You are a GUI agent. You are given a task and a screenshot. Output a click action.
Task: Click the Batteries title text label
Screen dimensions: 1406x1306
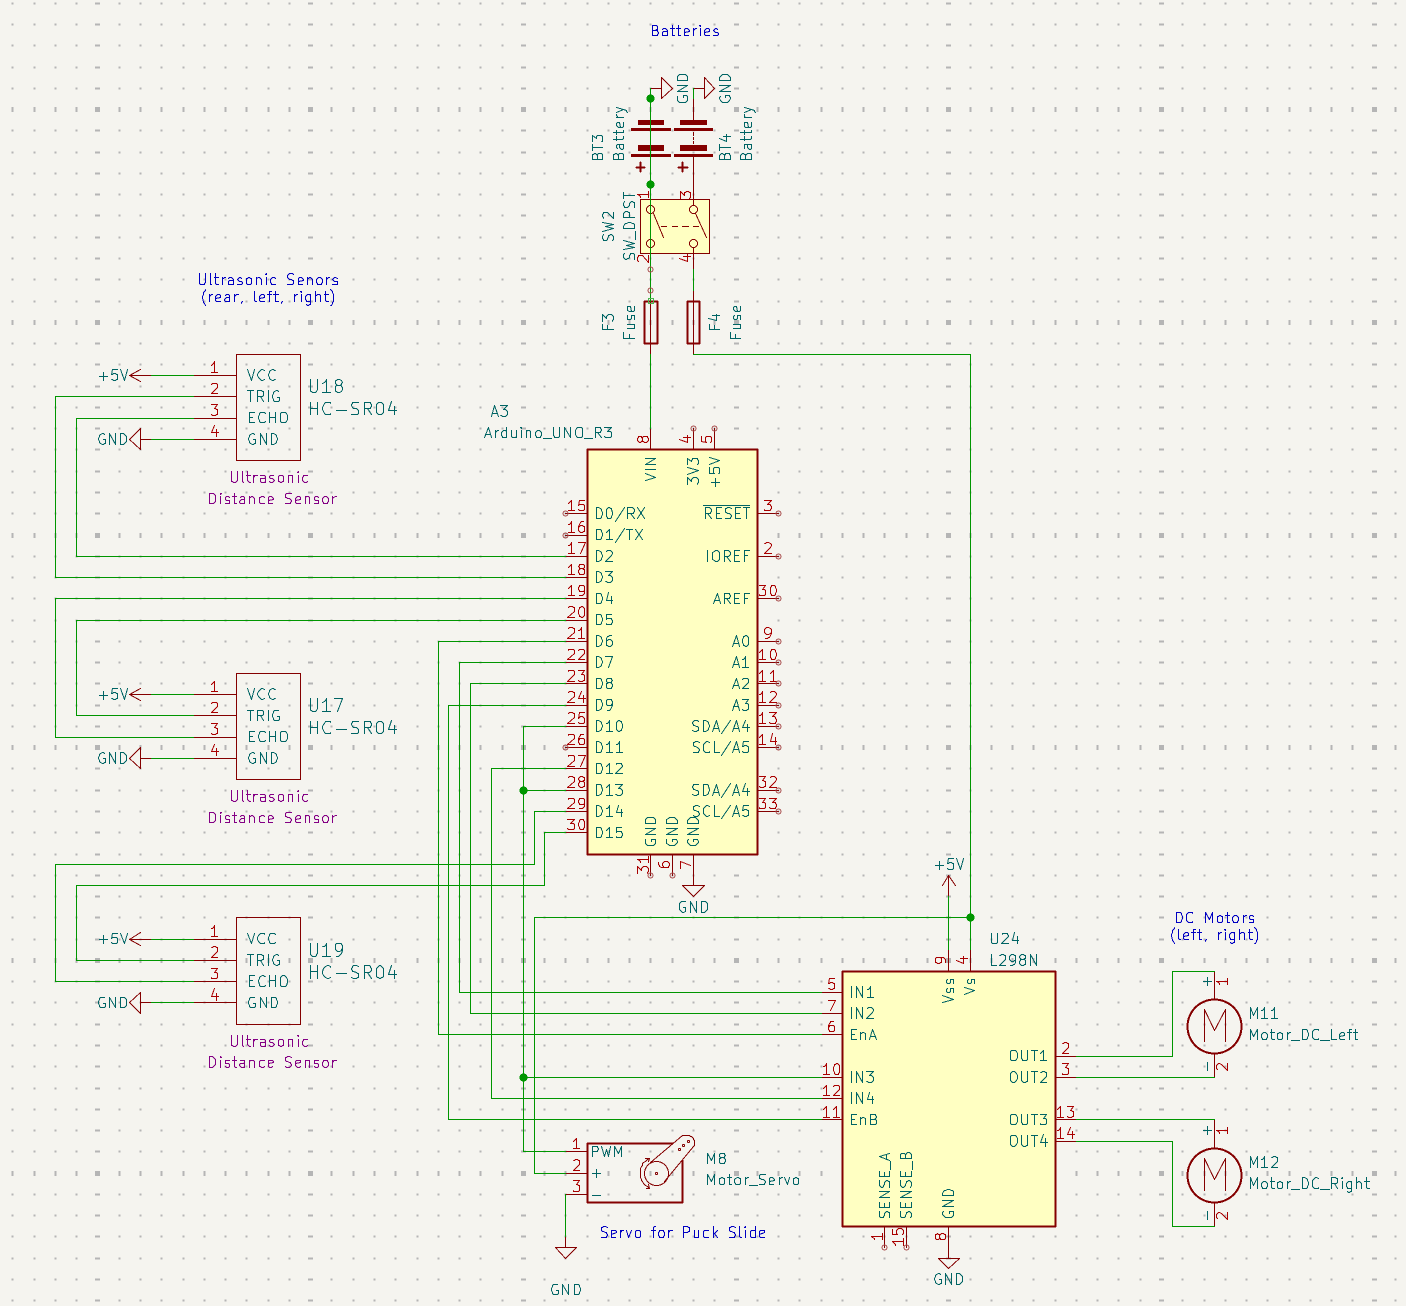(x=686, y=31)
